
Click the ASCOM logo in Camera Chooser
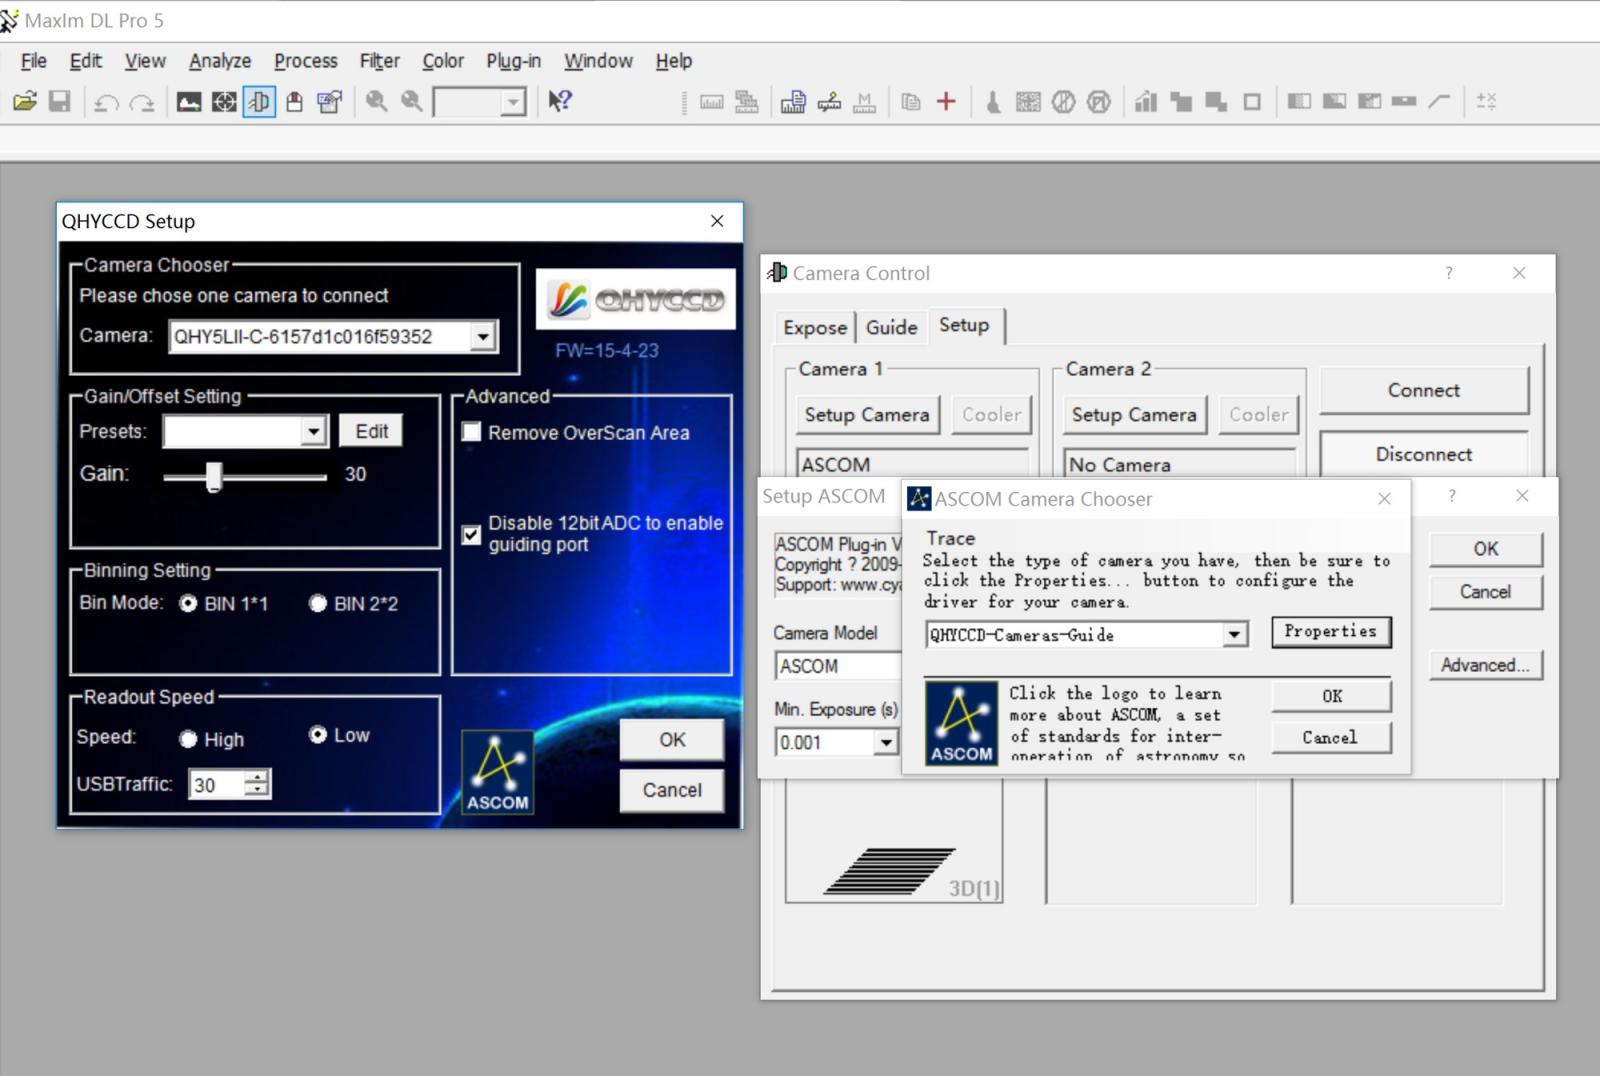(961, 723)
